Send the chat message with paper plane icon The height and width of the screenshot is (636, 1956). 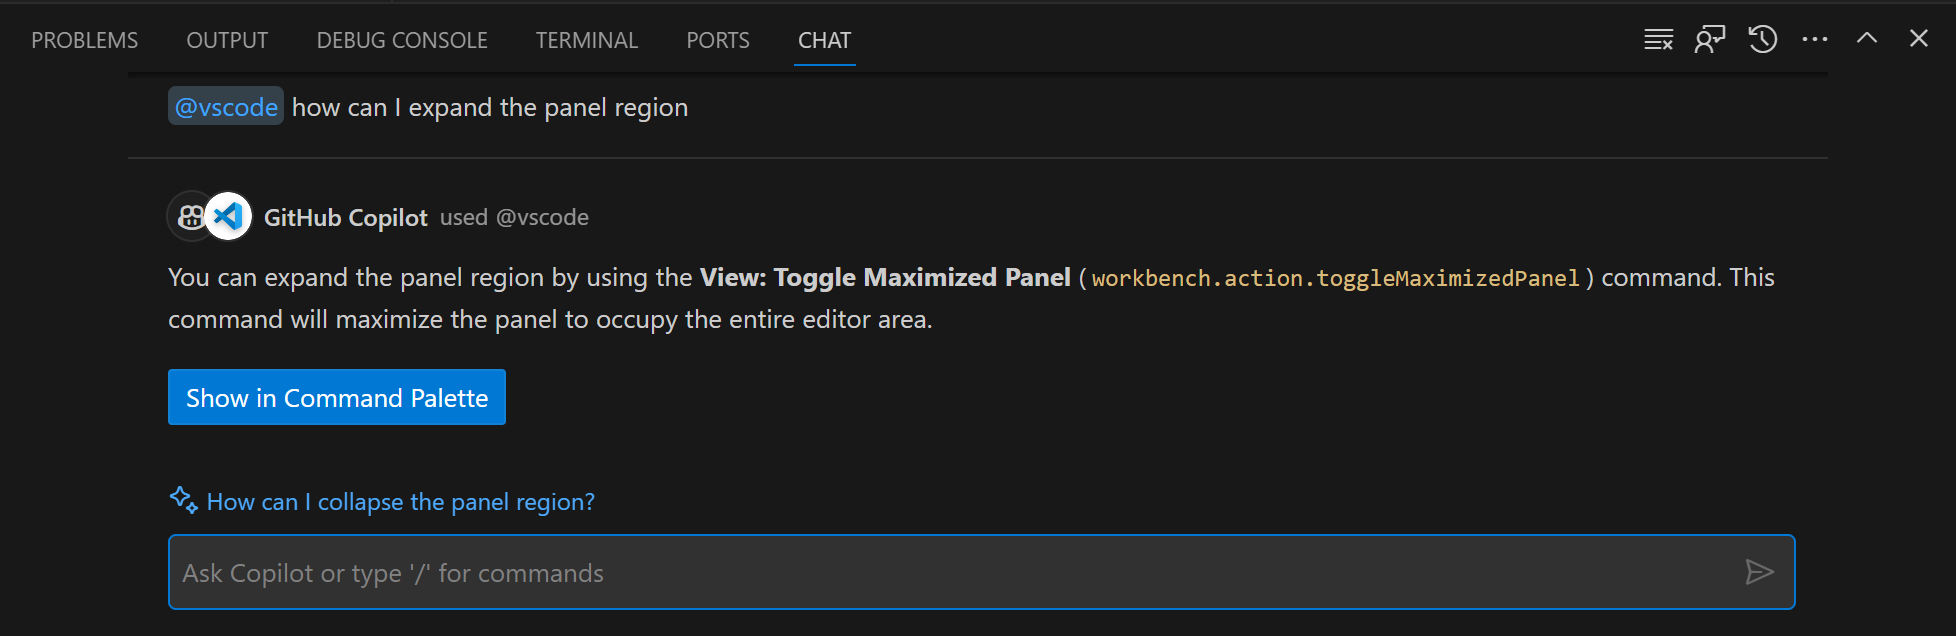pos(1761,572)
